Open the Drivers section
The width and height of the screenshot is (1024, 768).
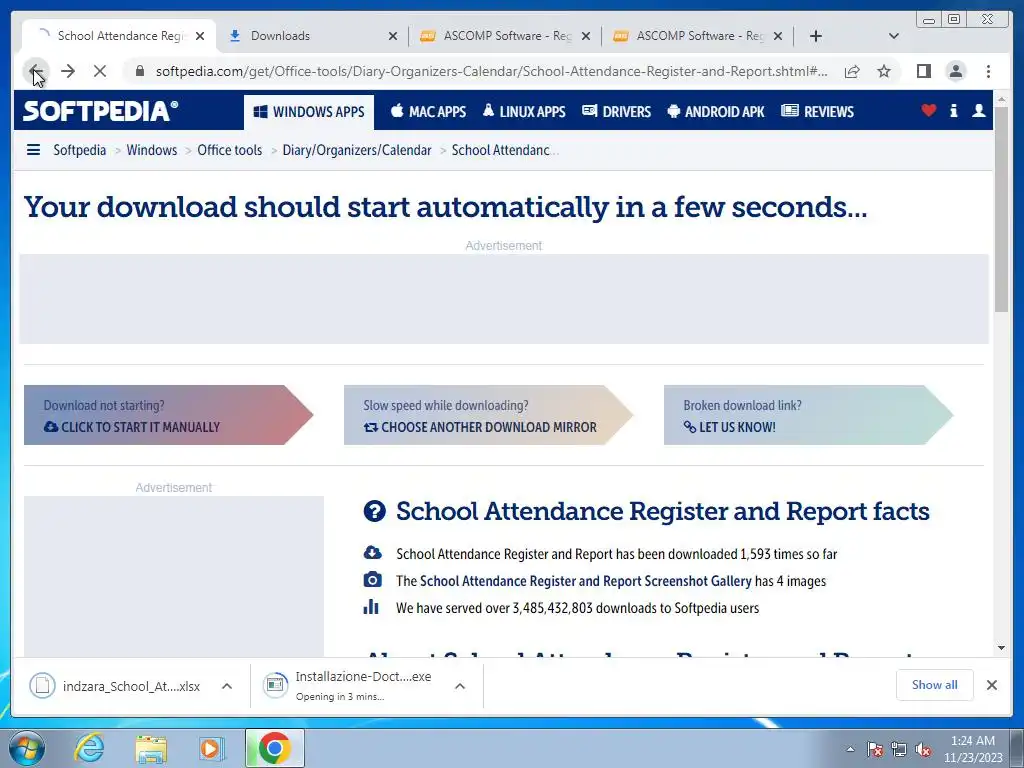point(616,112)
